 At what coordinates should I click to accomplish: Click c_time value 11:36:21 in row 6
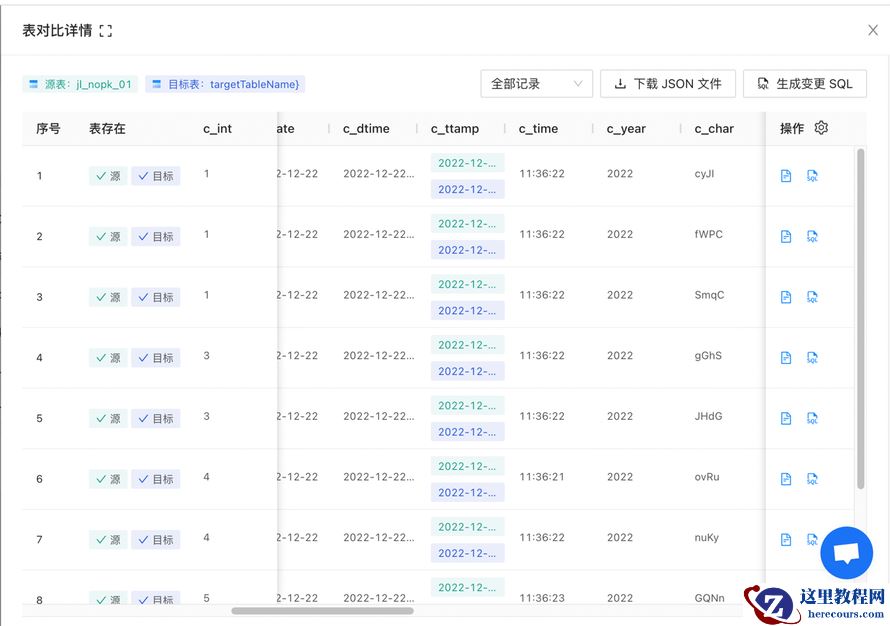(x=542, y=477)
